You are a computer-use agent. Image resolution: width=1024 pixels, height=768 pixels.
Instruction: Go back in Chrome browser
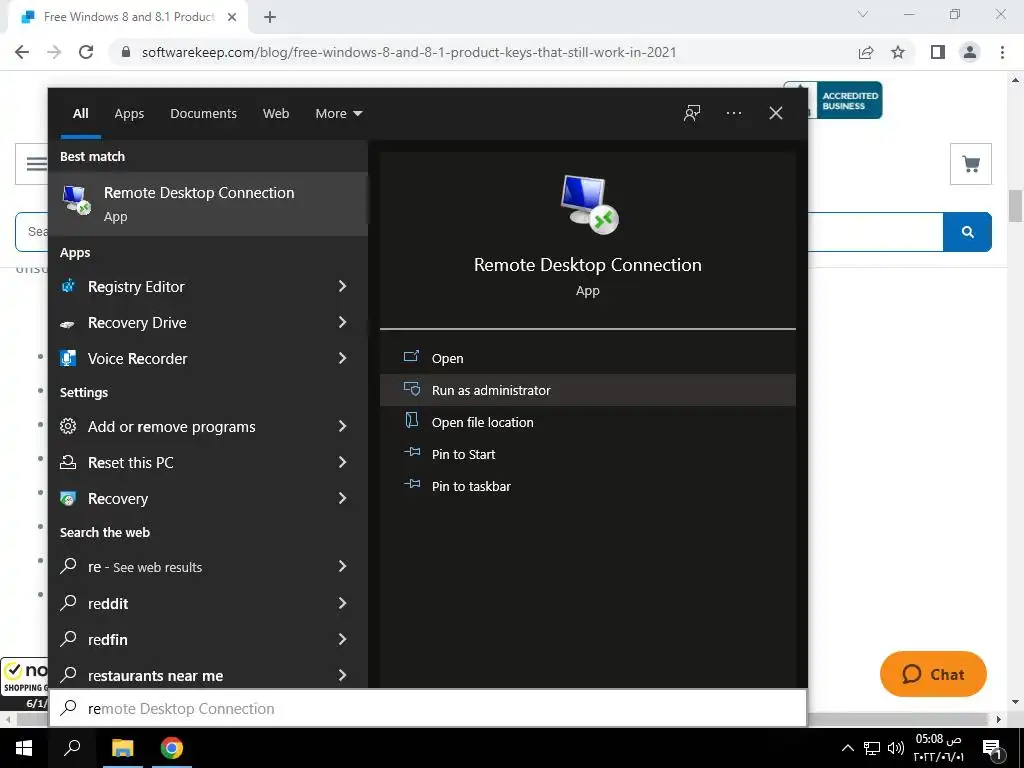[x=22, y=52]
